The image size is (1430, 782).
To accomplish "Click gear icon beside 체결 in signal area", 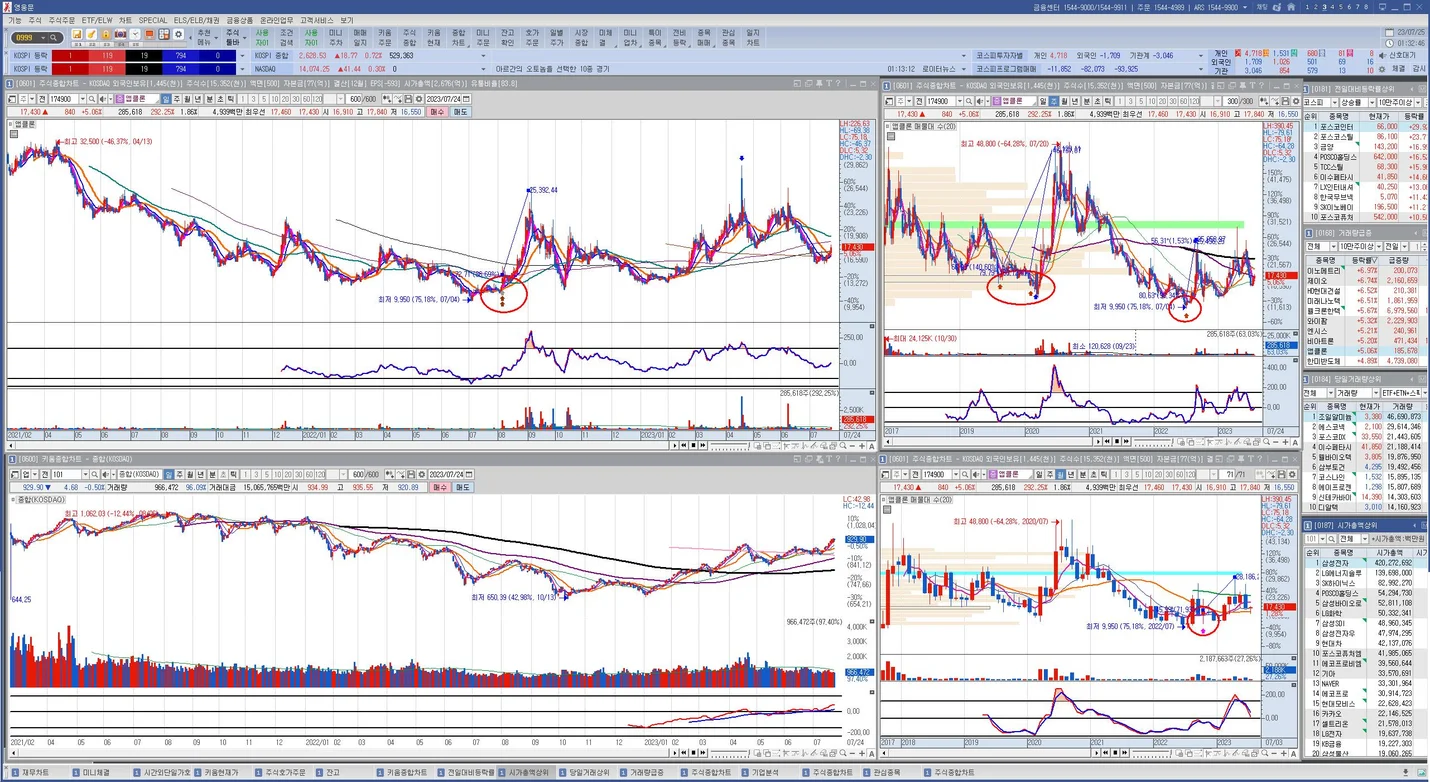I will 1381,68.
